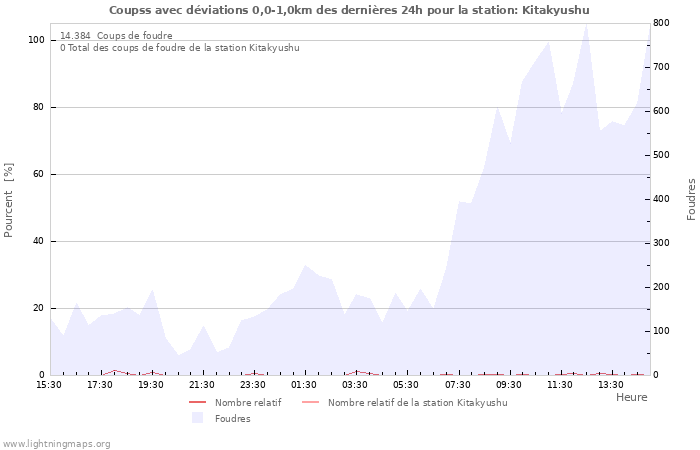Click the 05:30 time axis label

pyautogui.click(x=405, y=385)
